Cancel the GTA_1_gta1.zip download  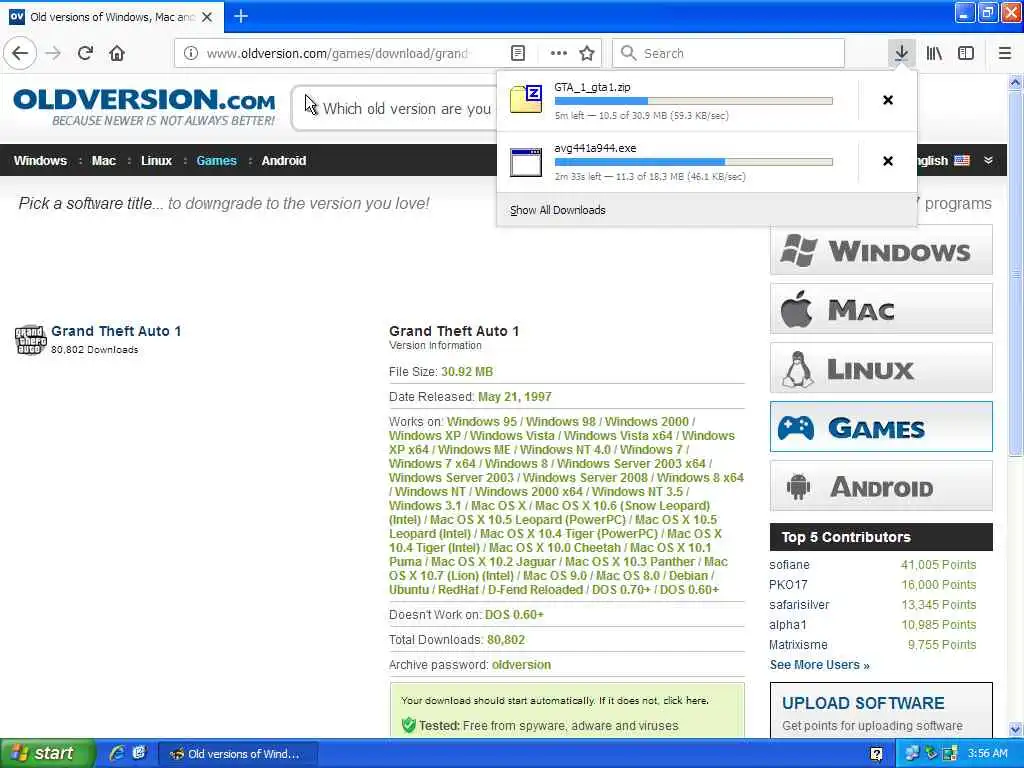point(888,100)
